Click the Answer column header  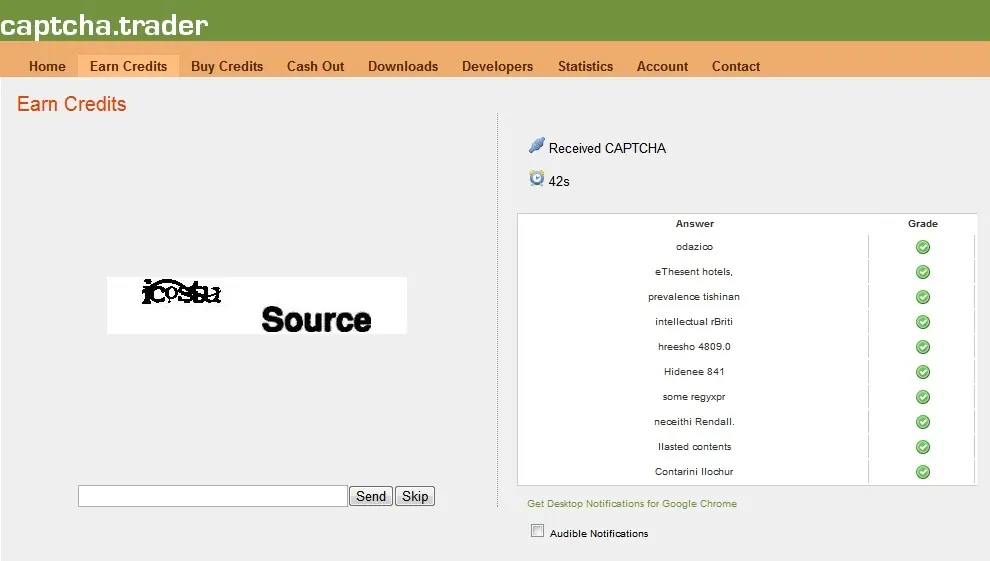click(695, 223)
